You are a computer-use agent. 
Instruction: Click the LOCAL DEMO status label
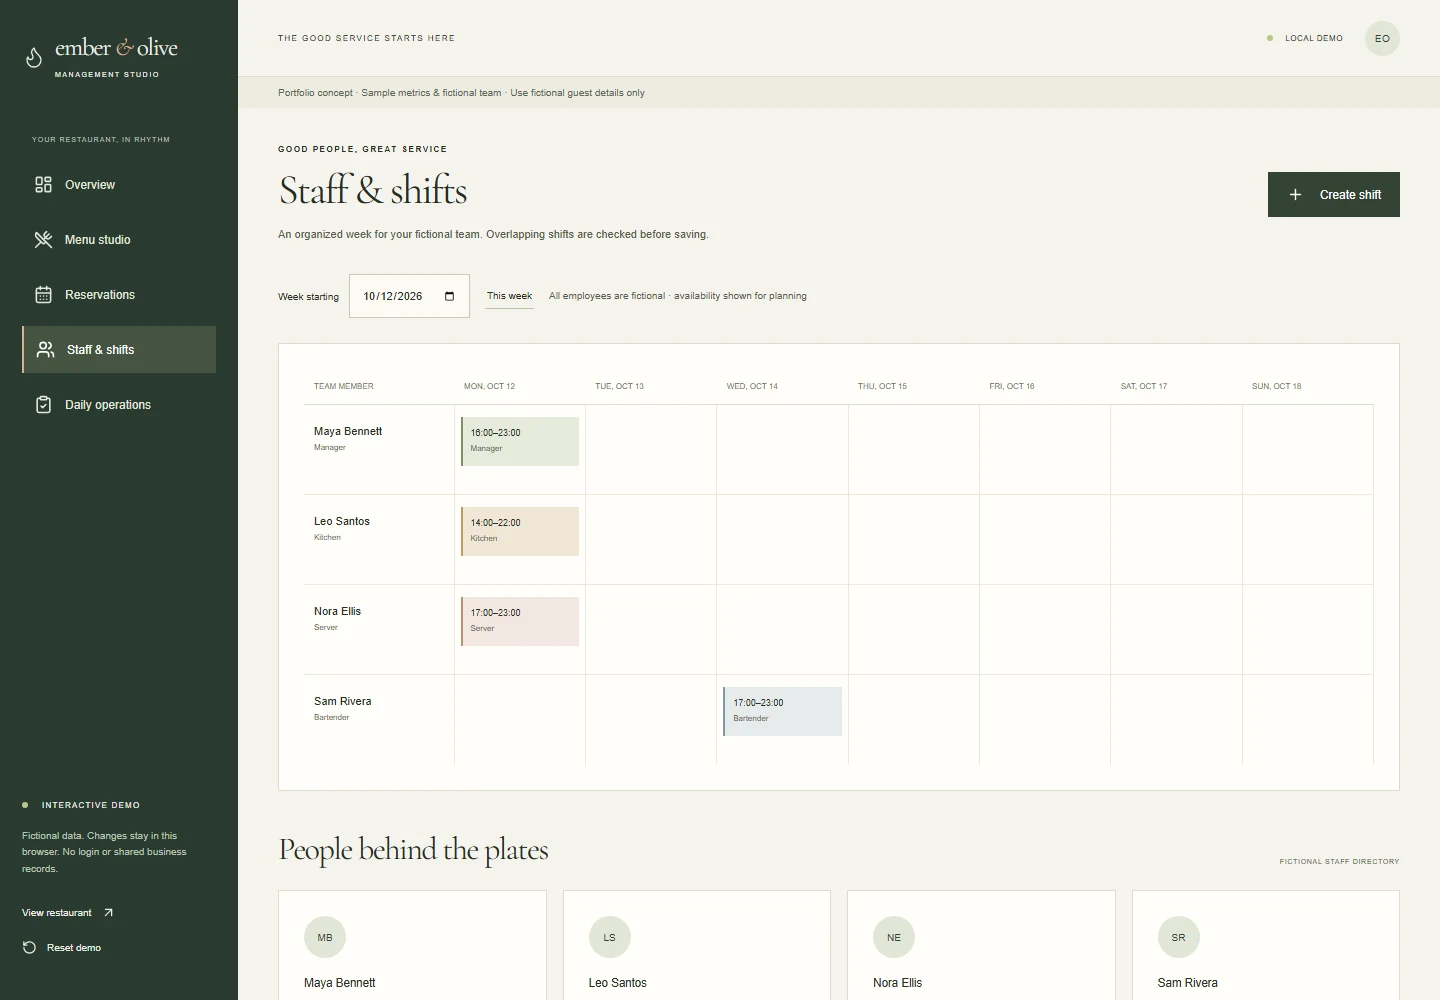[1314, 38]
